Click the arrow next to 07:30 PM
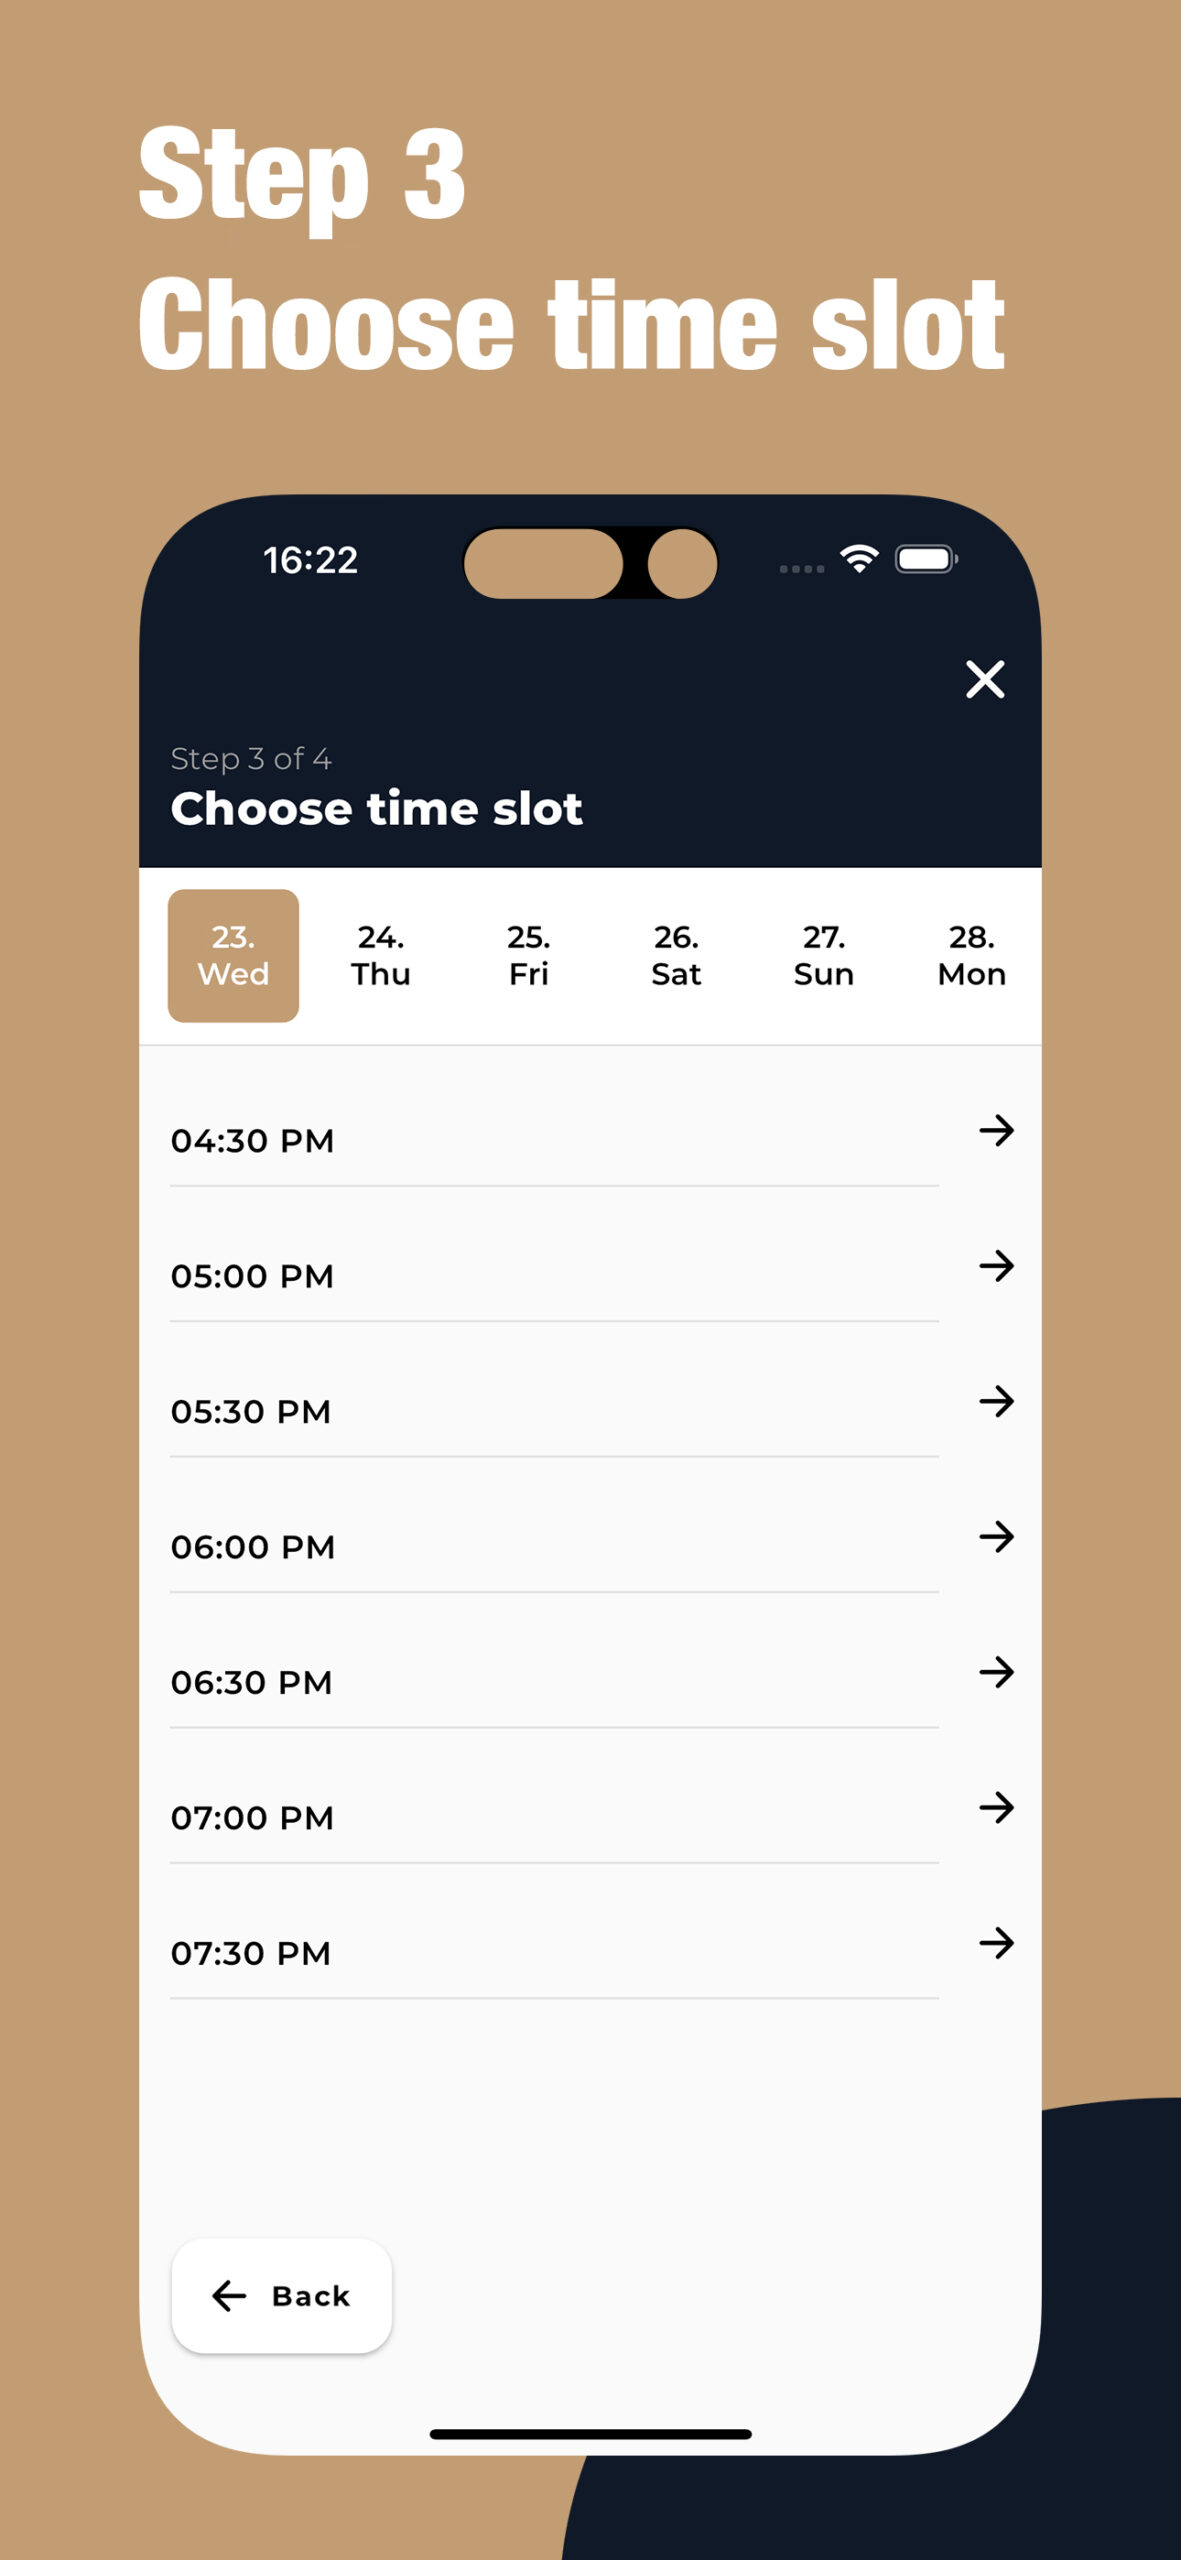Image resolution: width=1181 pixels, height=2560 pixels. click(996, 1943)
